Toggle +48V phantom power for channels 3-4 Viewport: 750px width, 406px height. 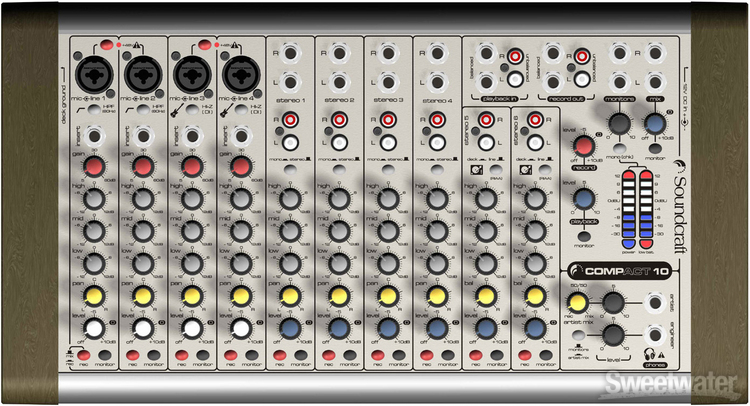click(205, 45)
